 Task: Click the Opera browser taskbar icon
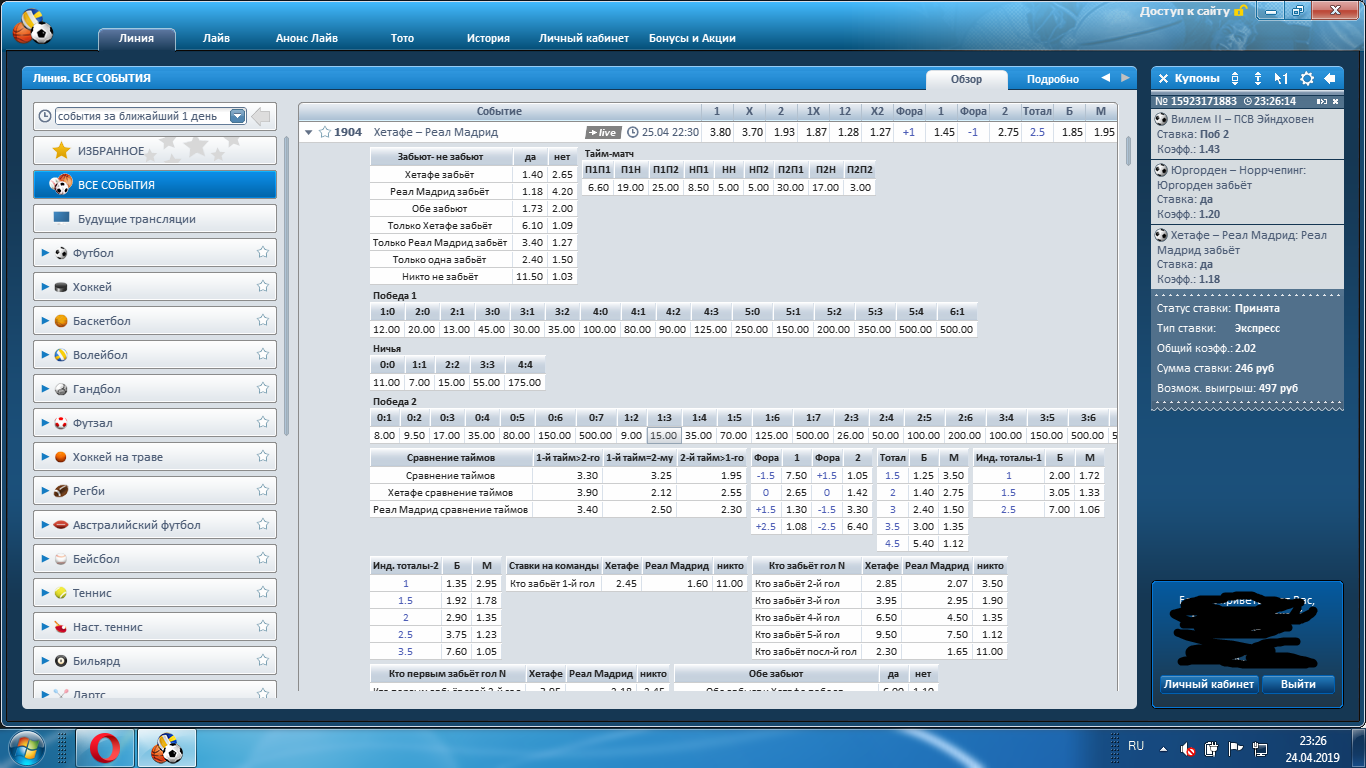[x=105, y=747]
